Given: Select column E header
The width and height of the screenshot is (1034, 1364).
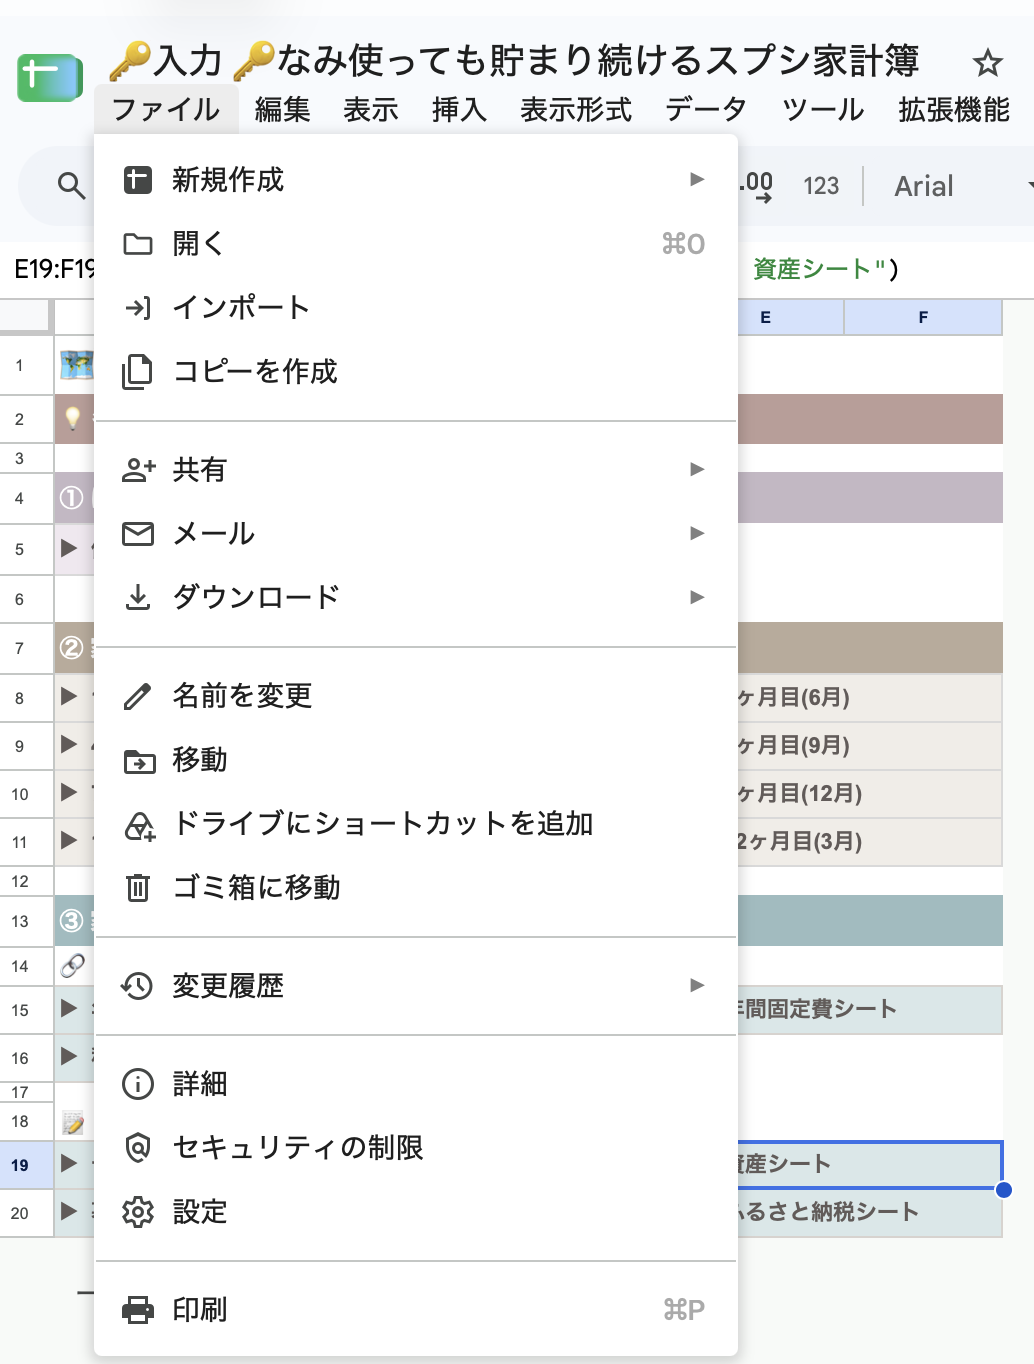Looking at the screenshot, I should (x=790, y=317).
